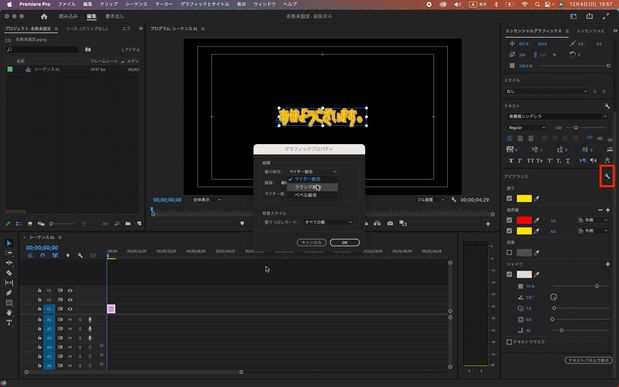Open program monitor settings wrench
This screenshot has width=619, height=387.
454,200
